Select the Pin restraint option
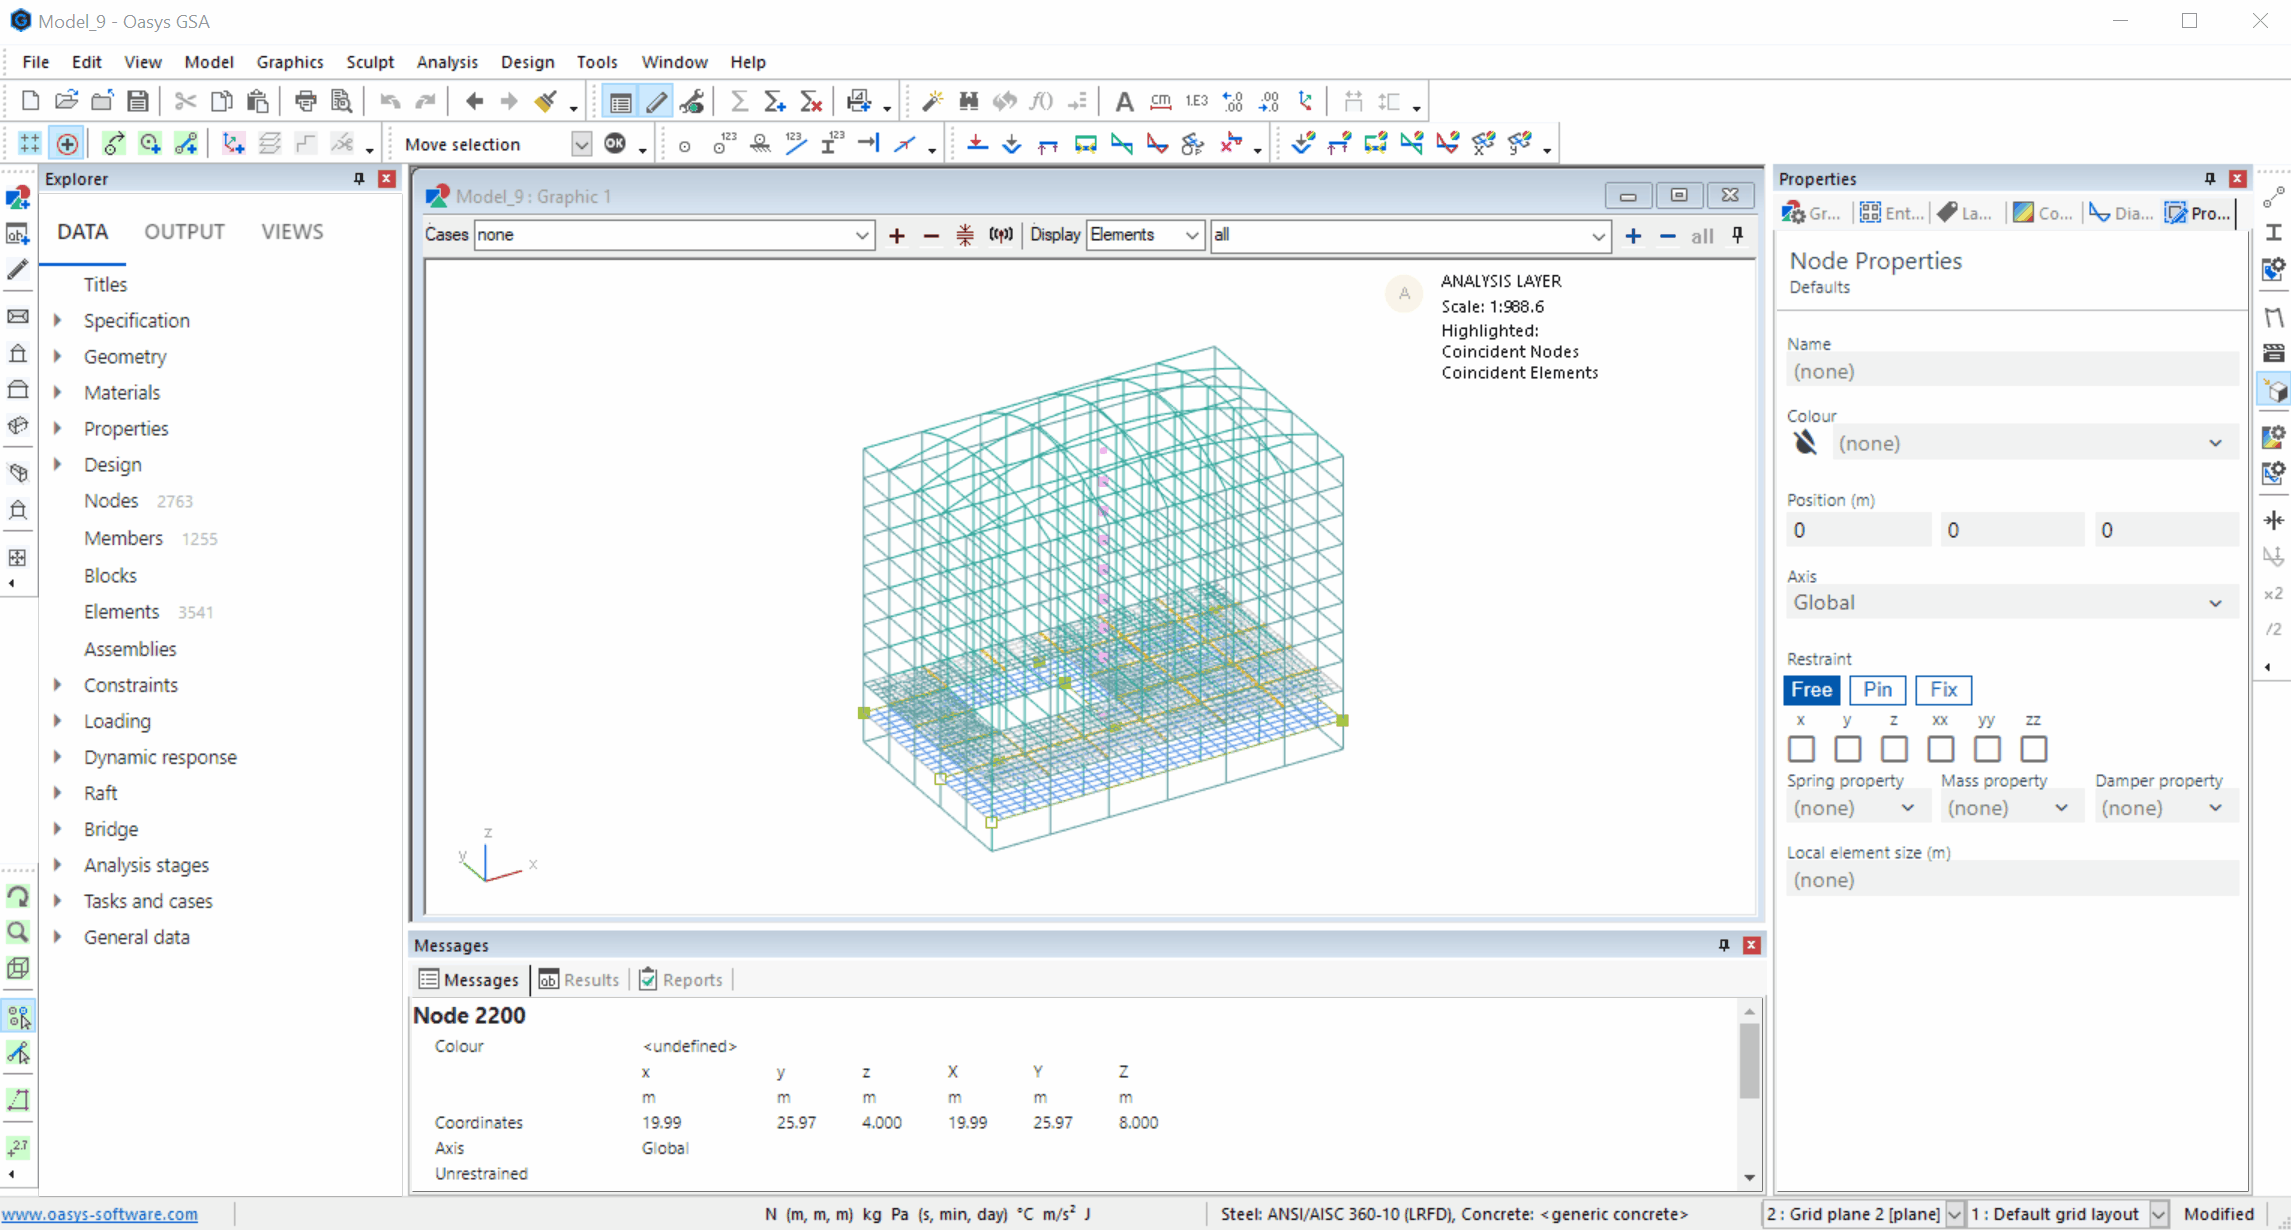 coord(1877,690)
